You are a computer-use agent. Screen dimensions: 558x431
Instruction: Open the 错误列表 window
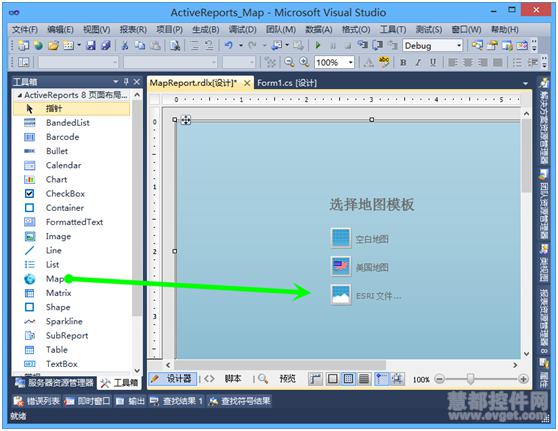(x=36, y=401)
